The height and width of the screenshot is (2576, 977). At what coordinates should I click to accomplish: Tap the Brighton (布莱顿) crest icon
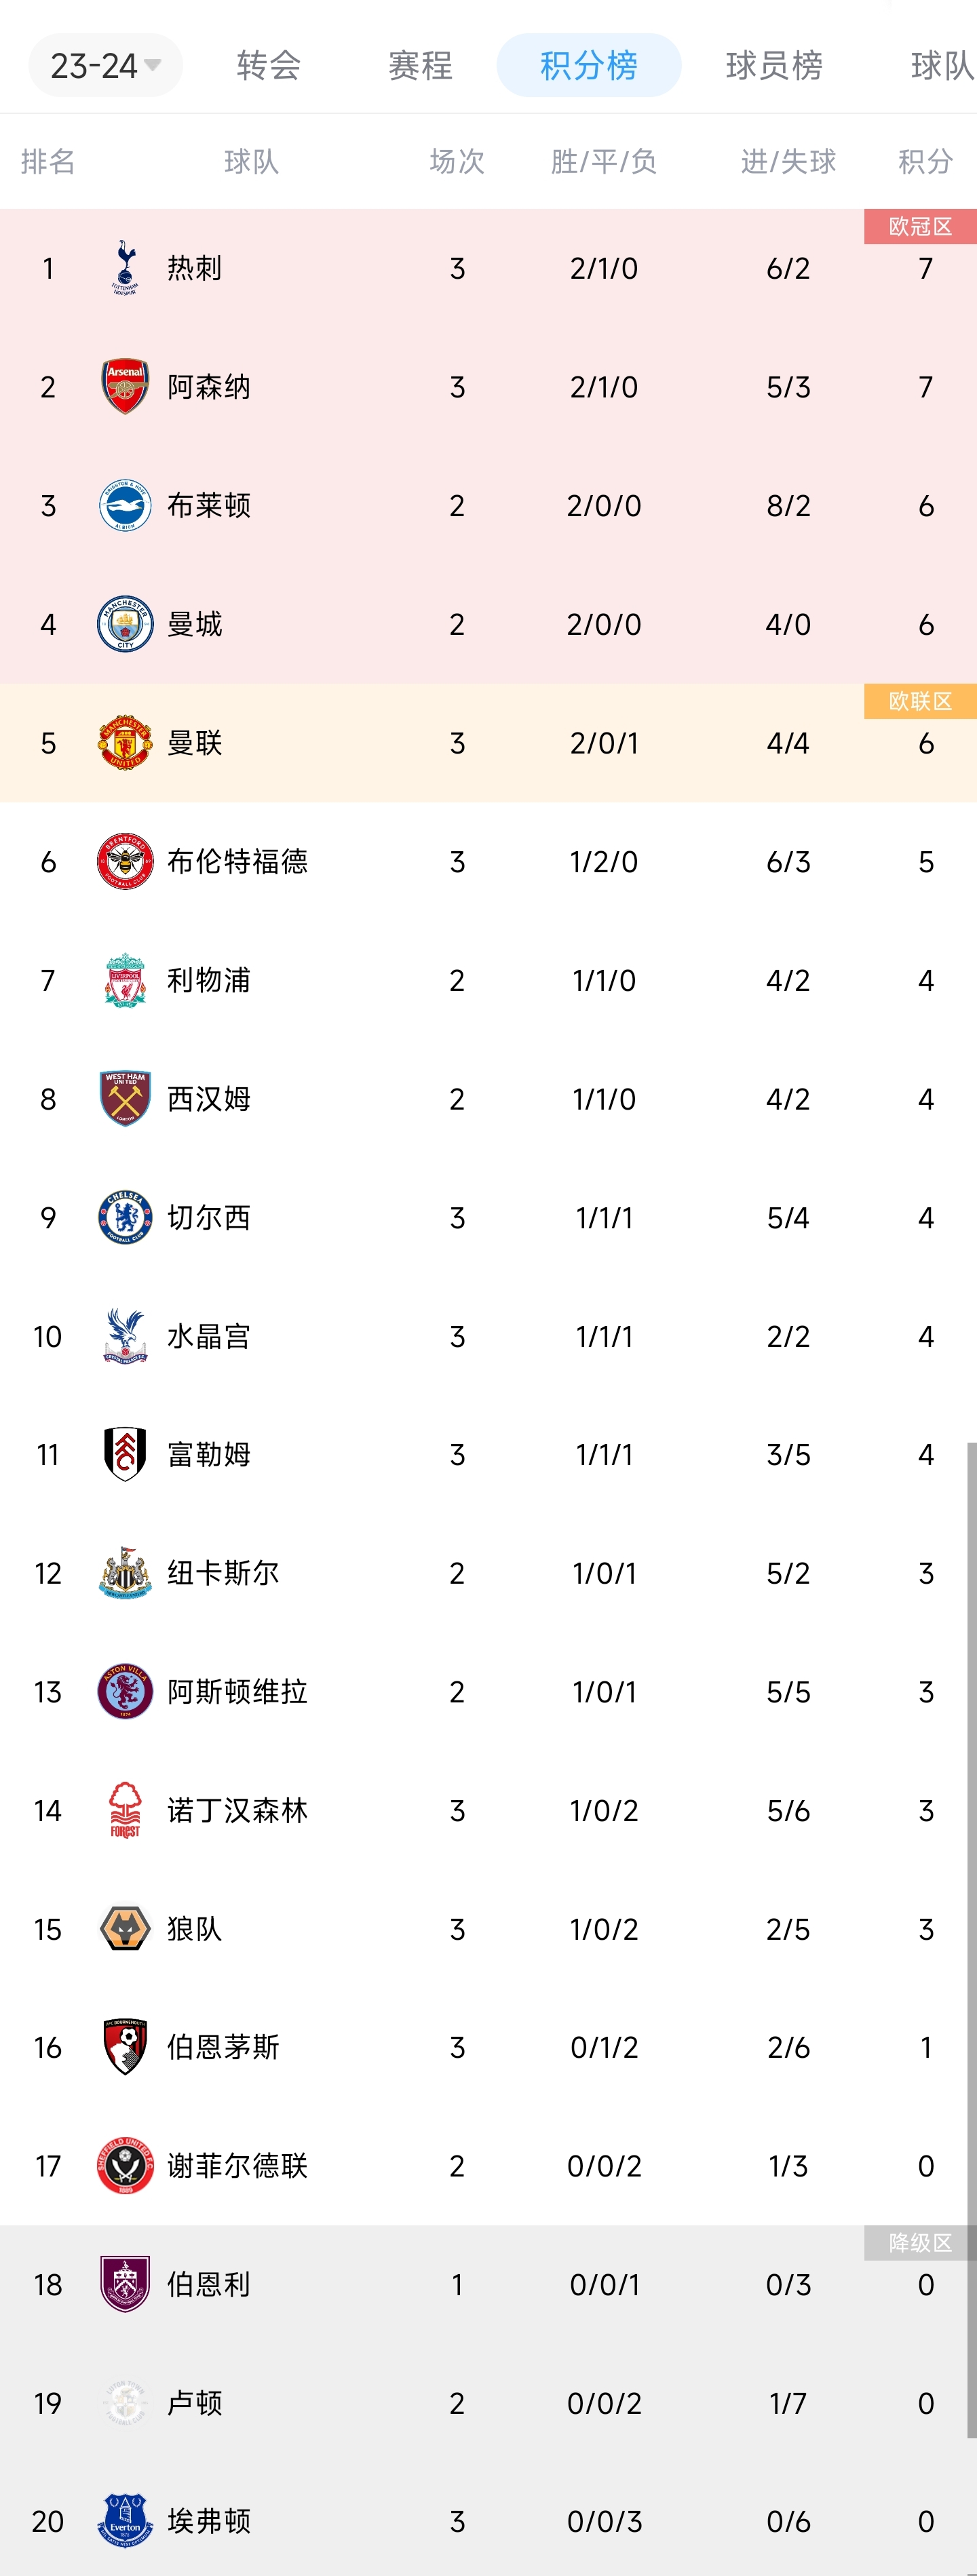[125, 505]
